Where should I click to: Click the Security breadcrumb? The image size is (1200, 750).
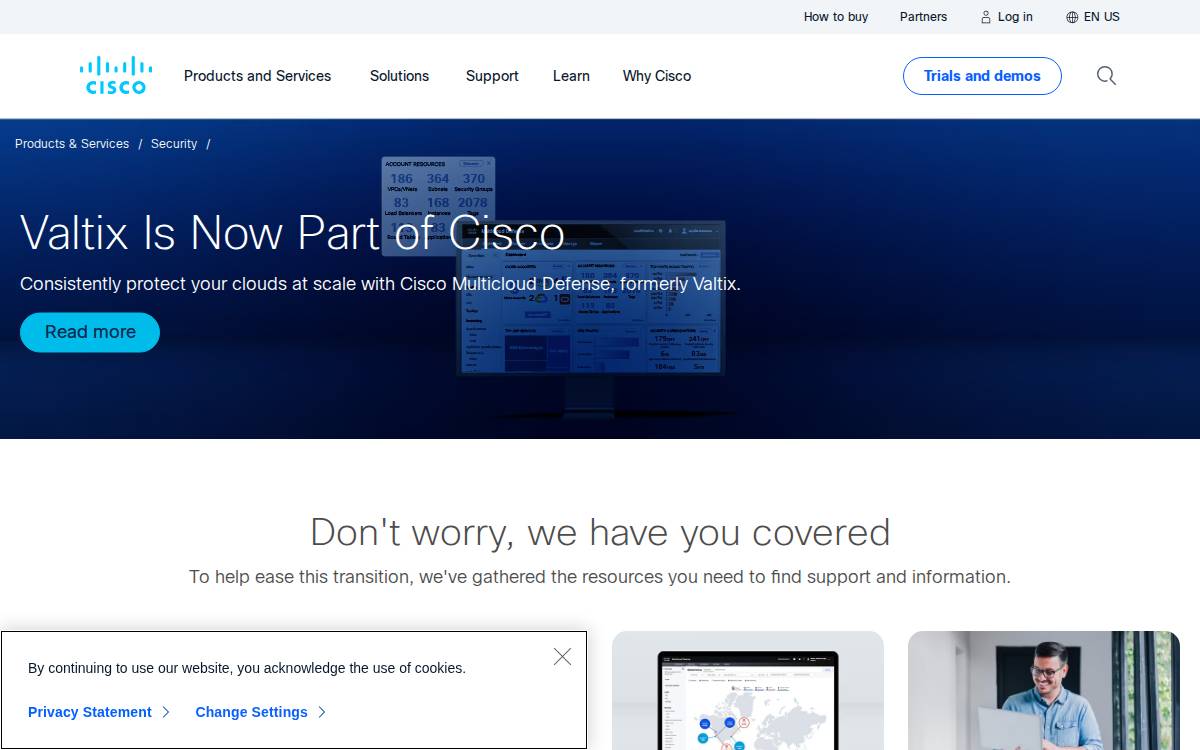click(174, 144)
